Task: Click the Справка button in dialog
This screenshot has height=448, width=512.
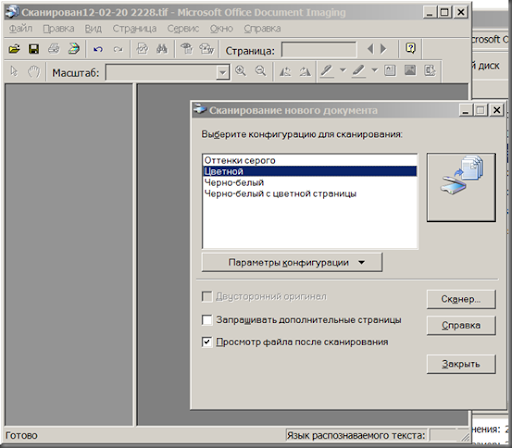Action: (x=461, y=325)
